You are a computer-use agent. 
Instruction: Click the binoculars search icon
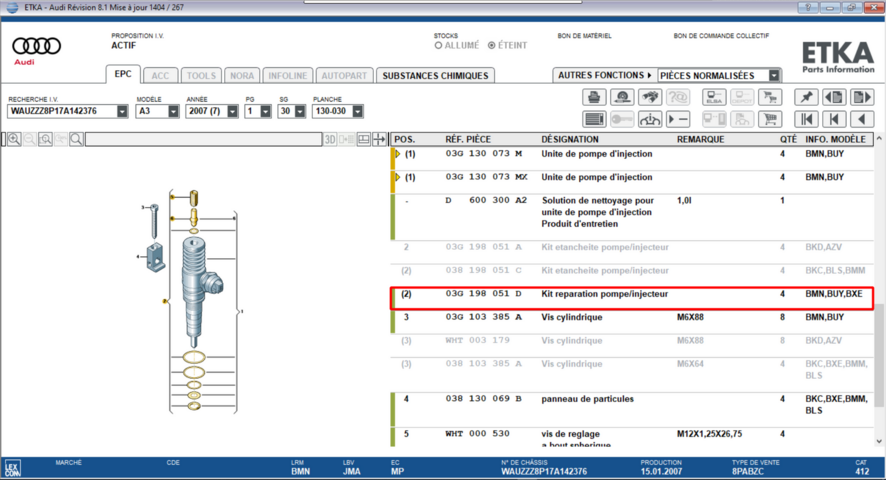tap(650, 97)
